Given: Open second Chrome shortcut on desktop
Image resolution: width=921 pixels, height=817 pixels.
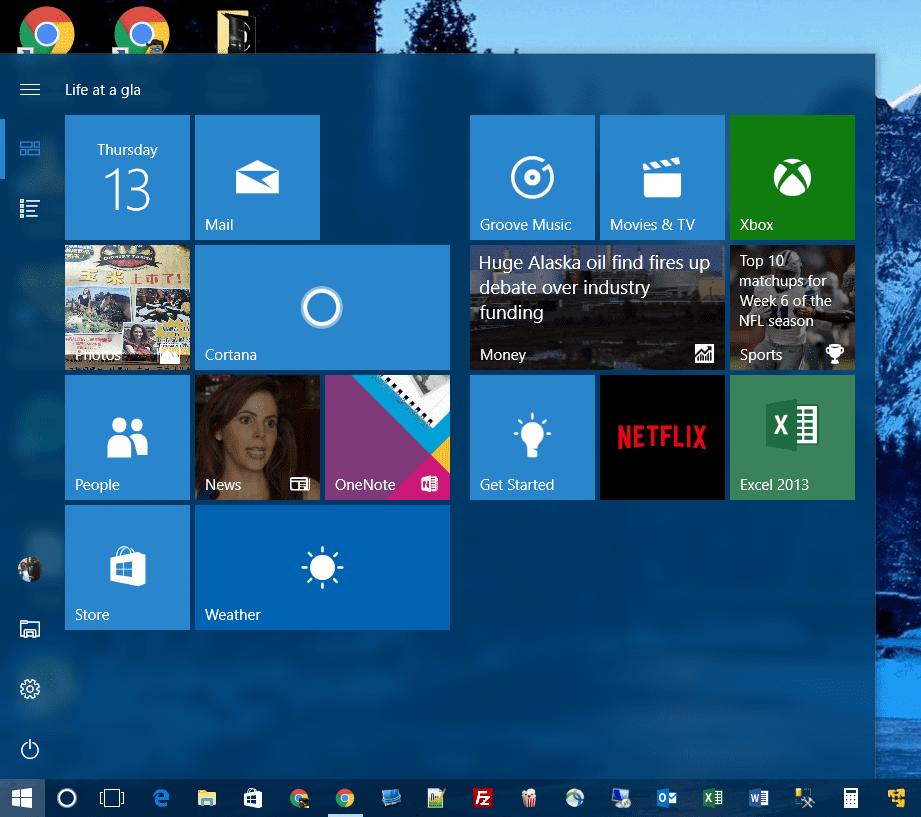Looking at the screenshot, I should tap(142, 29).
